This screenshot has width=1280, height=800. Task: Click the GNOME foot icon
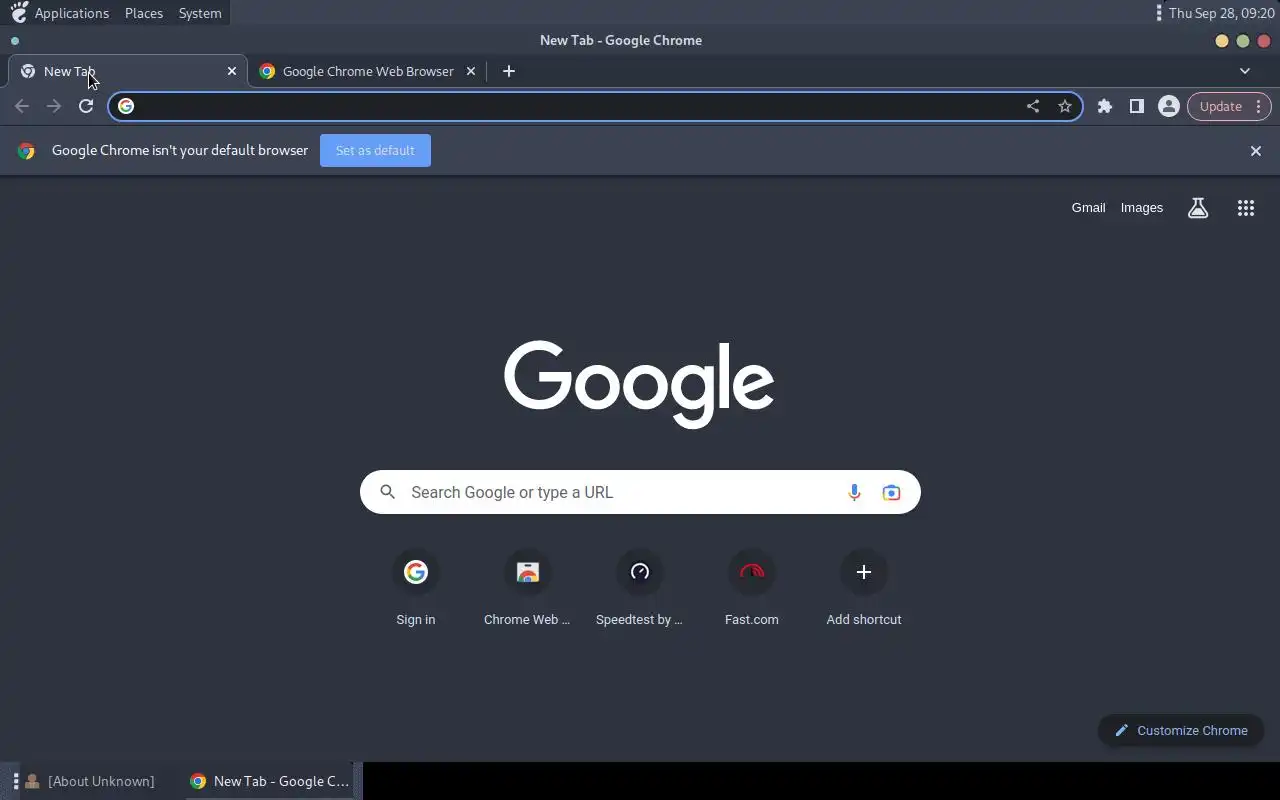[x=19, y=13]
